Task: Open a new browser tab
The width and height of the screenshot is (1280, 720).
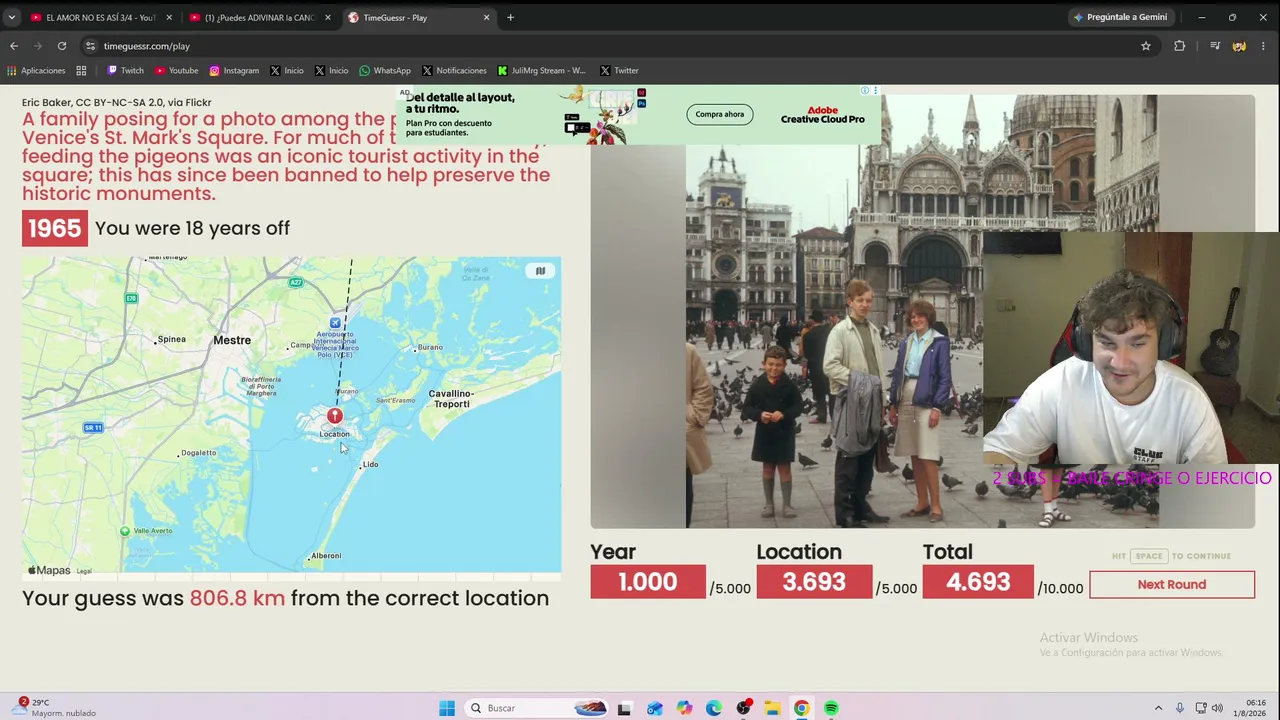Action: click(510, 17)
